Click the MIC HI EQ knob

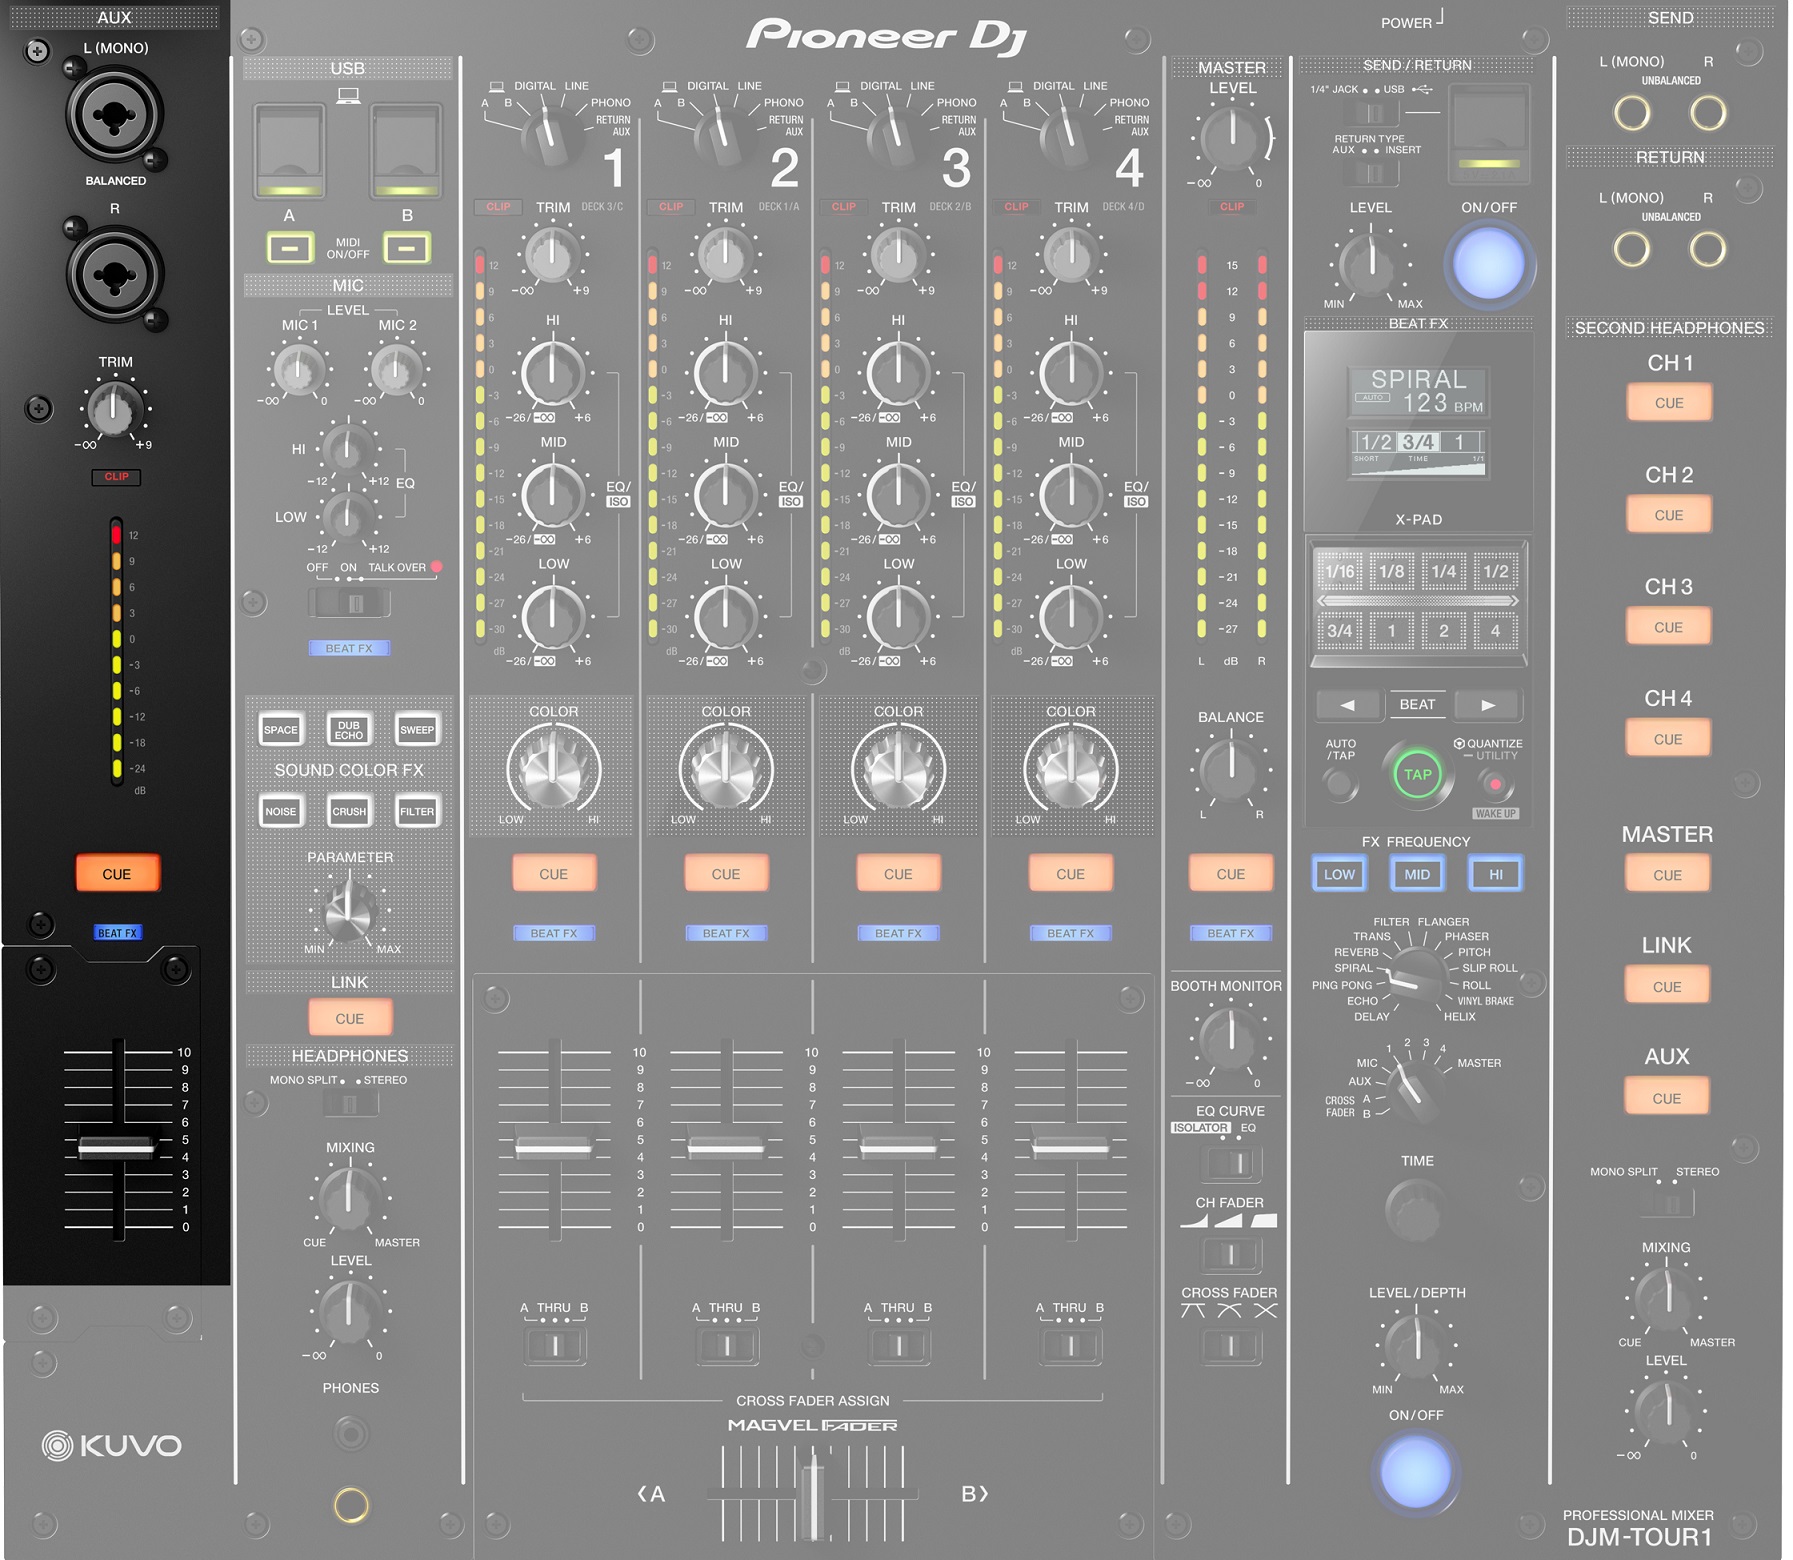(347, 449)
